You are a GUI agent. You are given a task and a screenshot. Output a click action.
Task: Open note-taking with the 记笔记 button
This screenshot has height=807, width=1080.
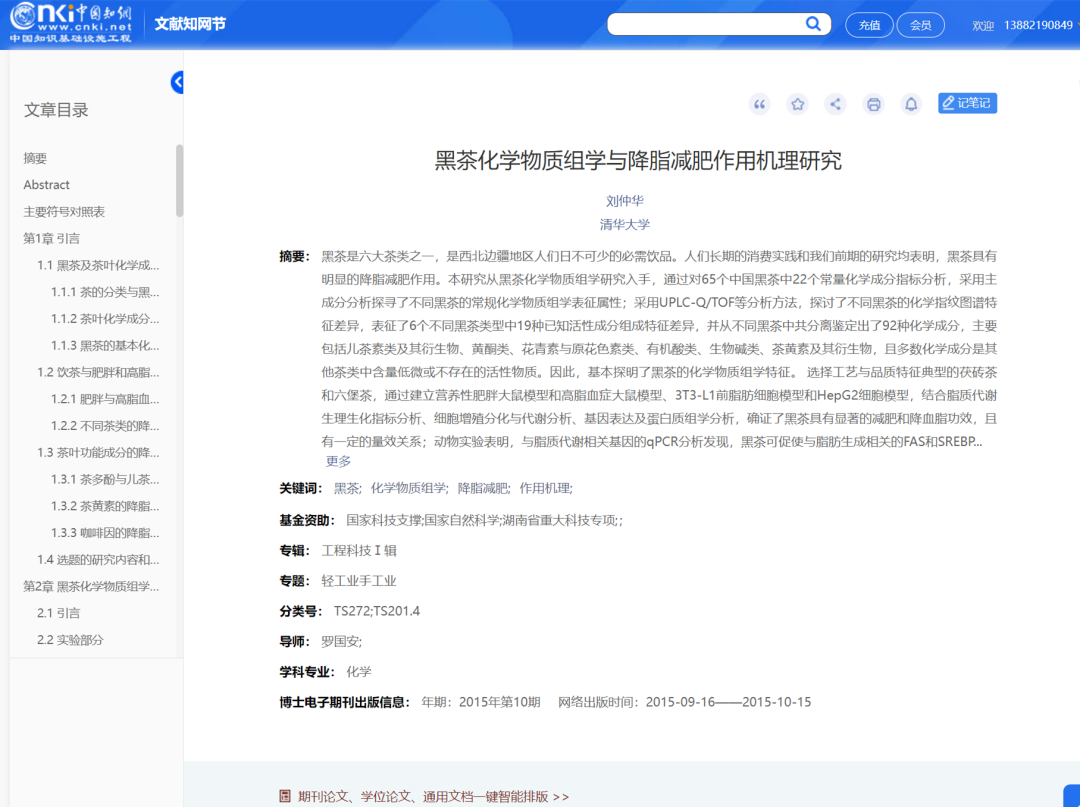tap(966, 103)
